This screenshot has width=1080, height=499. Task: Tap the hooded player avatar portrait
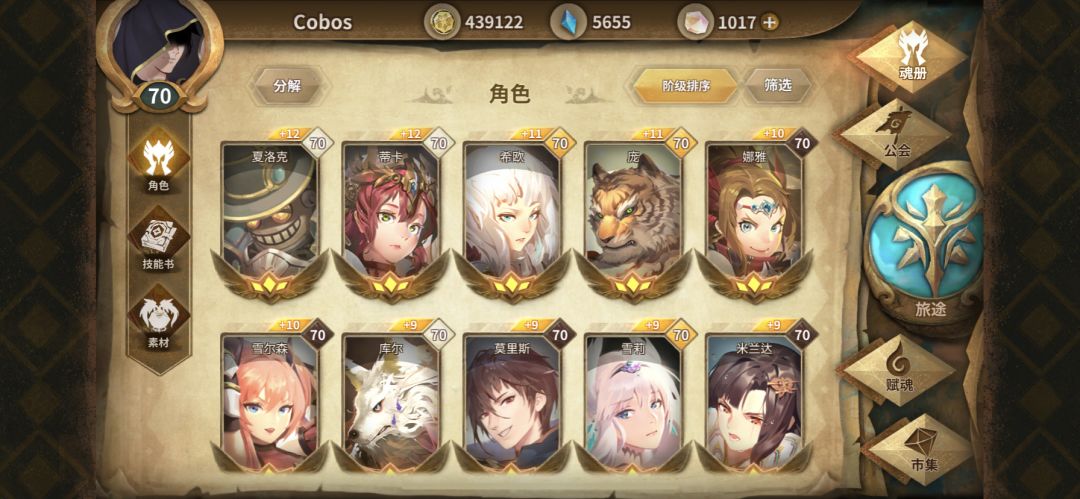point(160,43)
